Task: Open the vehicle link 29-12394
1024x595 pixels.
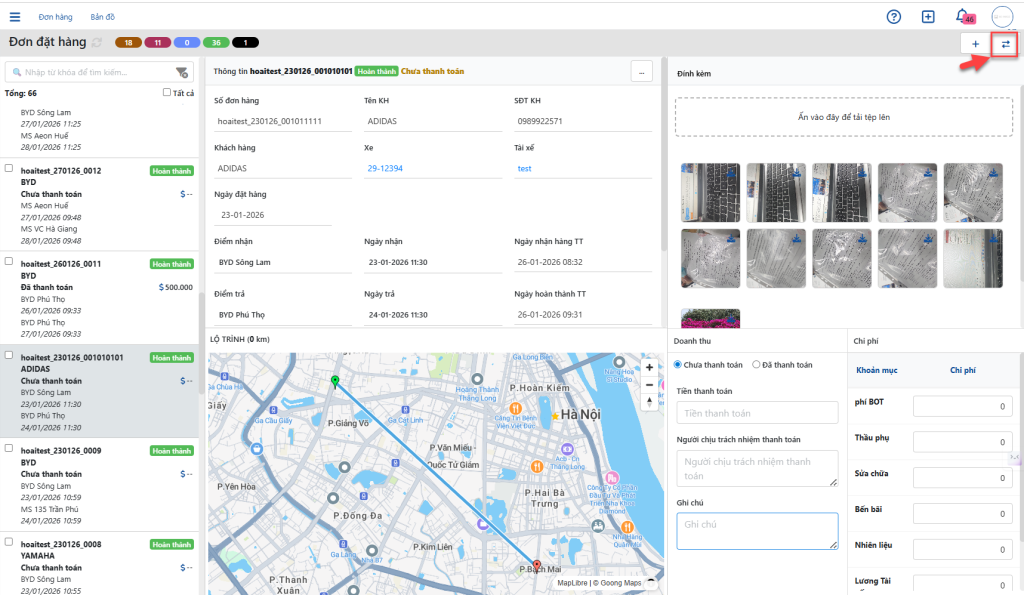Action: click(x=384, y=168)
